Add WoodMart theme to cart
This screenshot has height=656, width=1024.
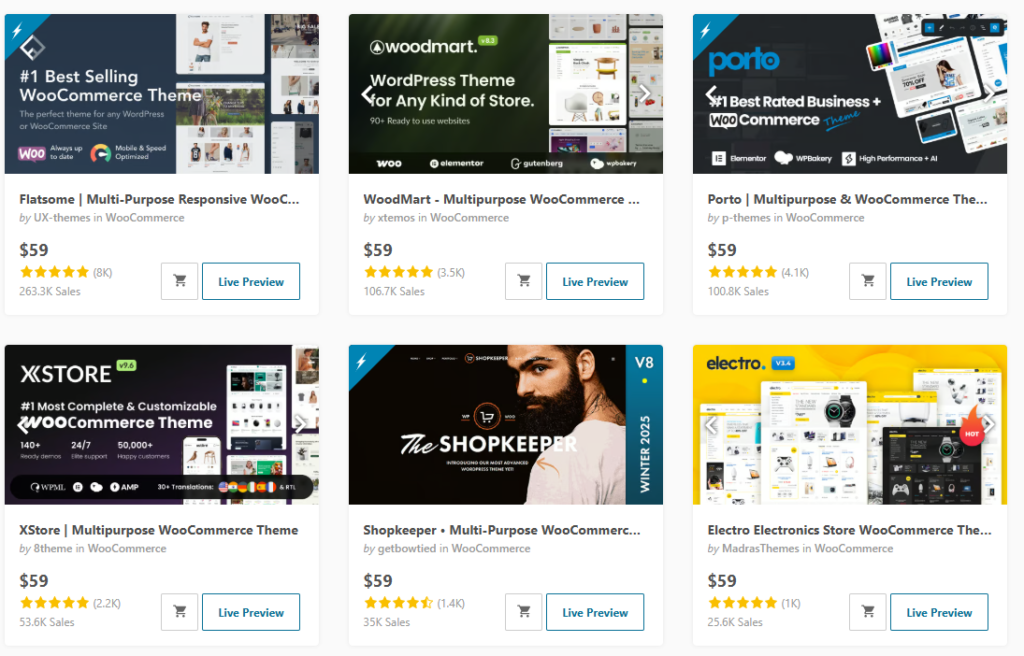524,281
